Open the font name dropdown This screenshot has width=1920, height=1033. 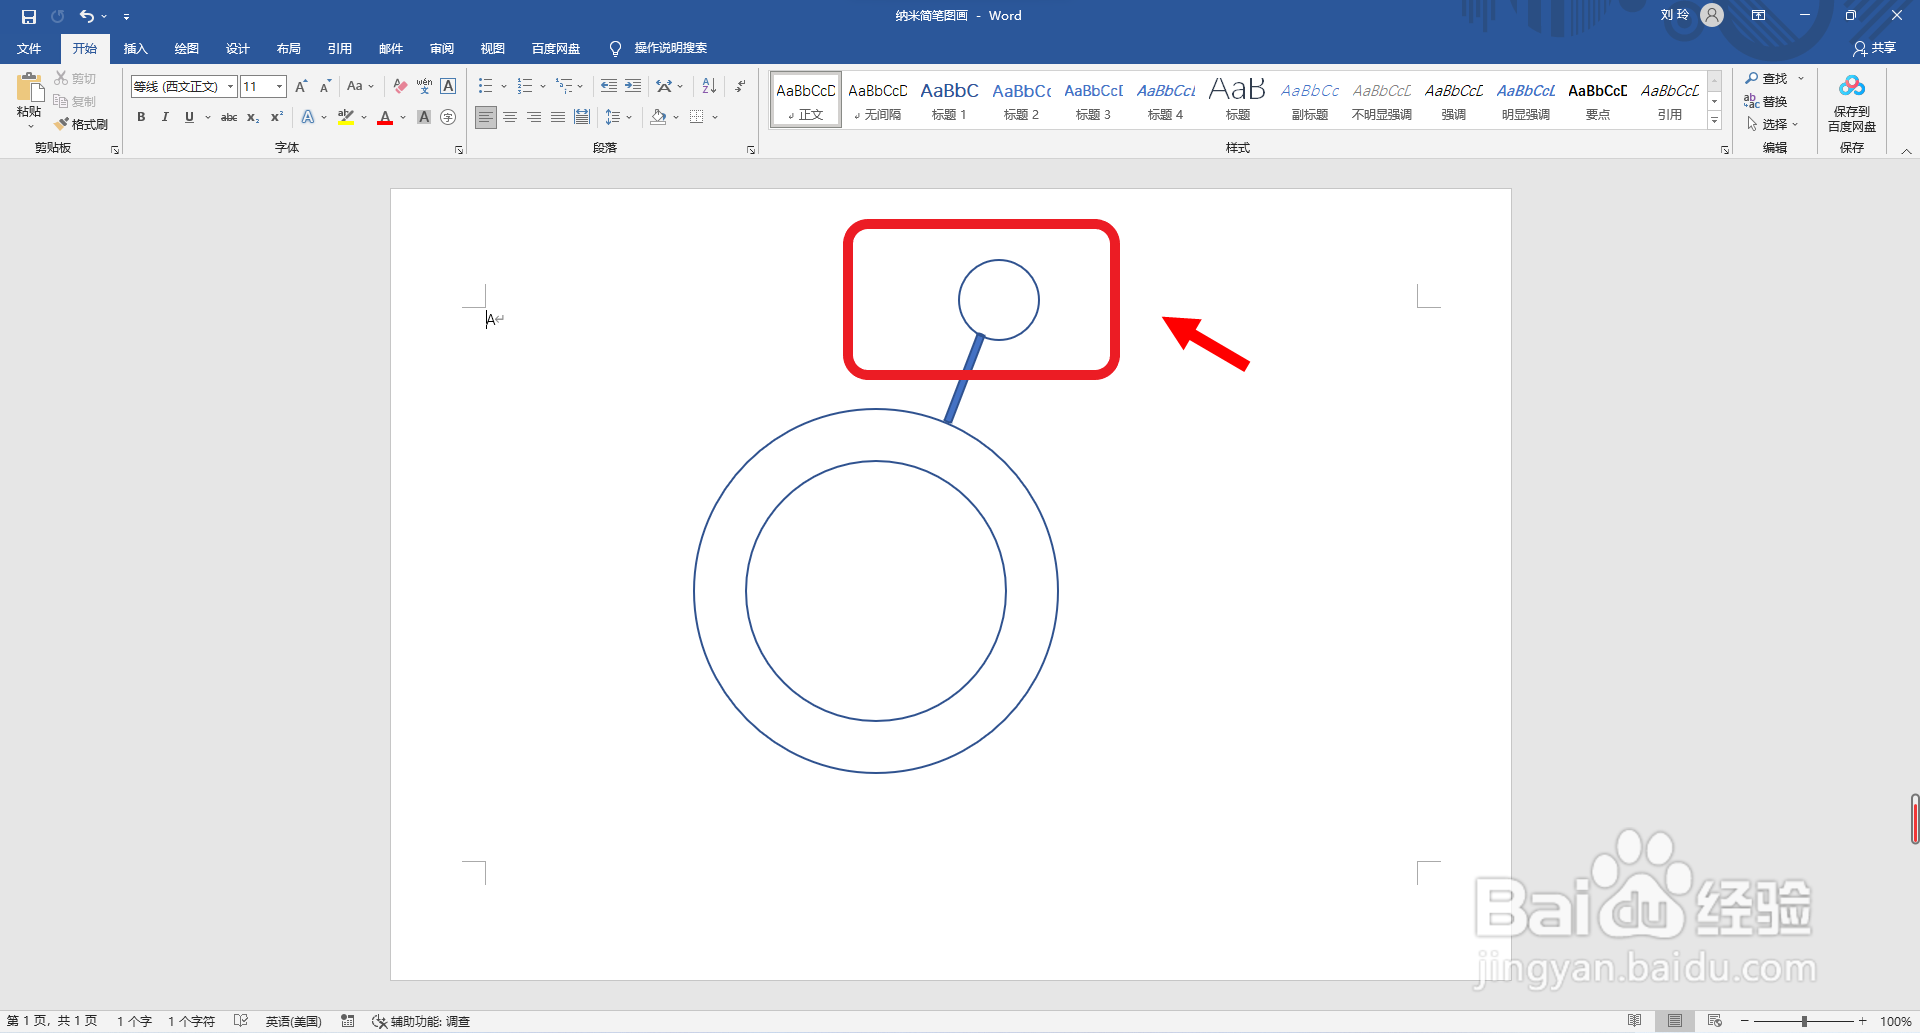[230, 86]
